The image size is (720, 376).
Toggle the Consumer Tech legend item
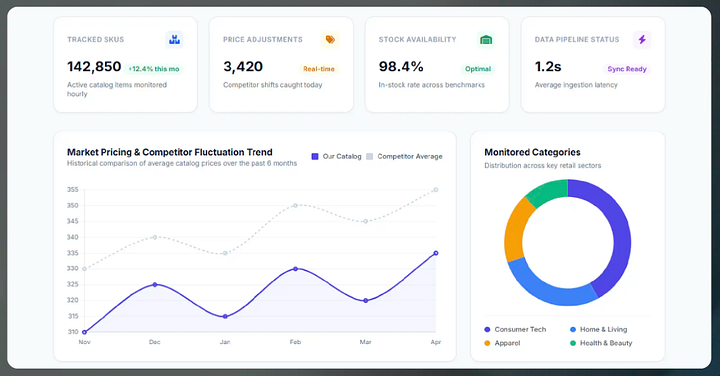[x=515, y=330]
